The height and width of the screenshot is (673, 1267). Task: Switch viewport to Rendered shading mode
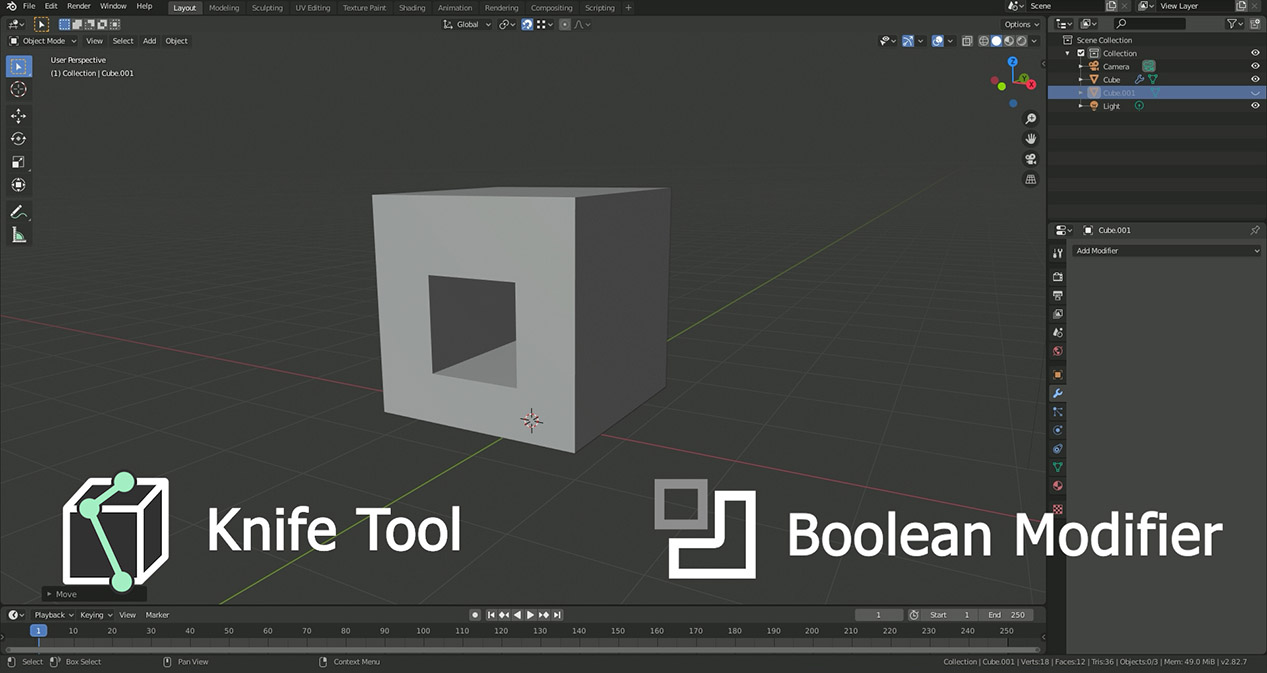tap(1021, 41)
